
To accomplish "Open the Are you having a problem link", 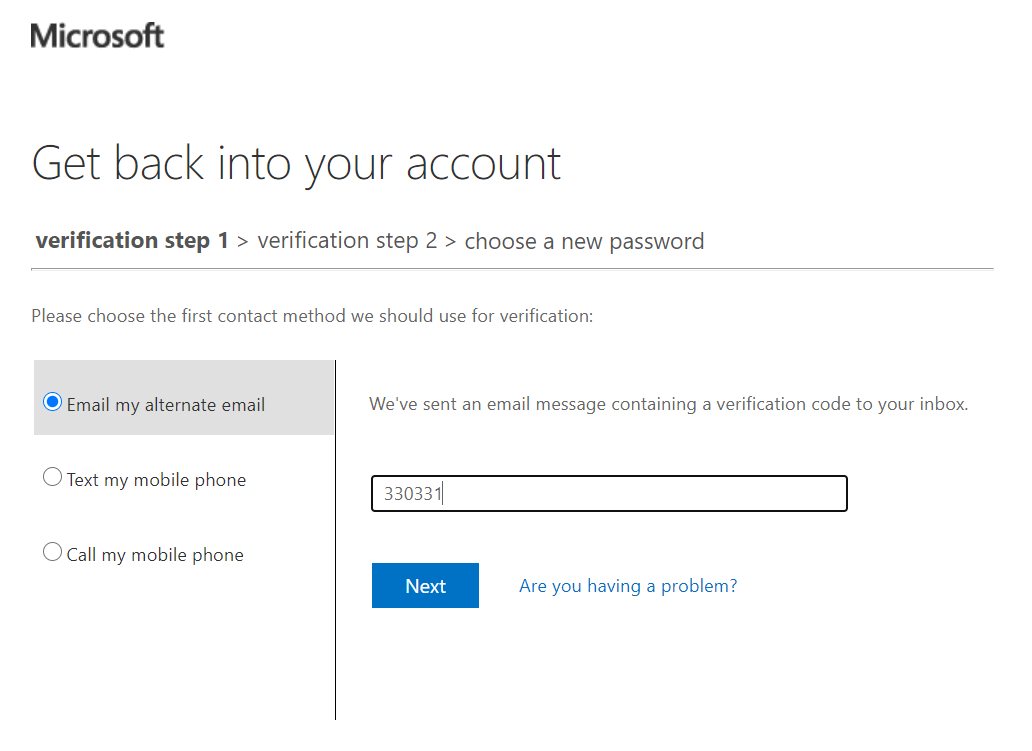I will click(628, 585).
